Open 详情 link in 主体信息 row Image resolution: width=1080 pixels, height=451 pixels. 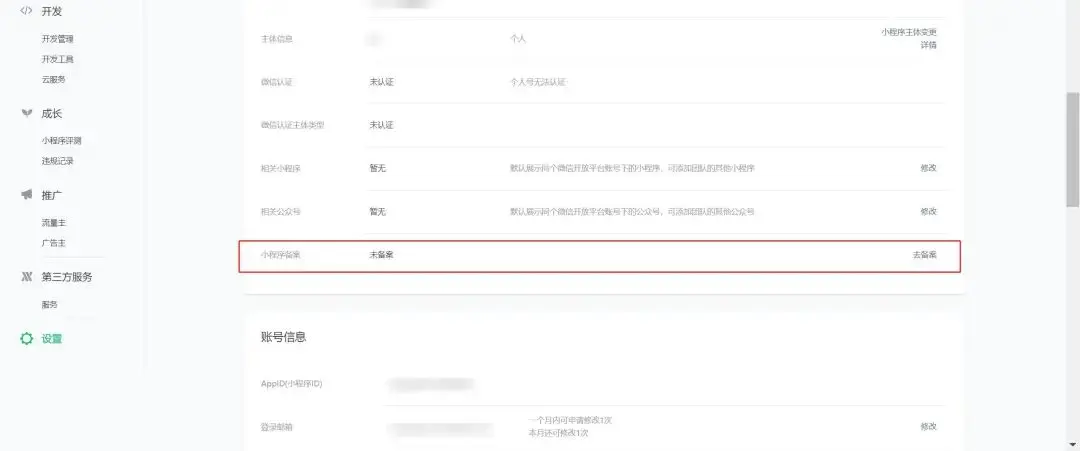[928, 45]
